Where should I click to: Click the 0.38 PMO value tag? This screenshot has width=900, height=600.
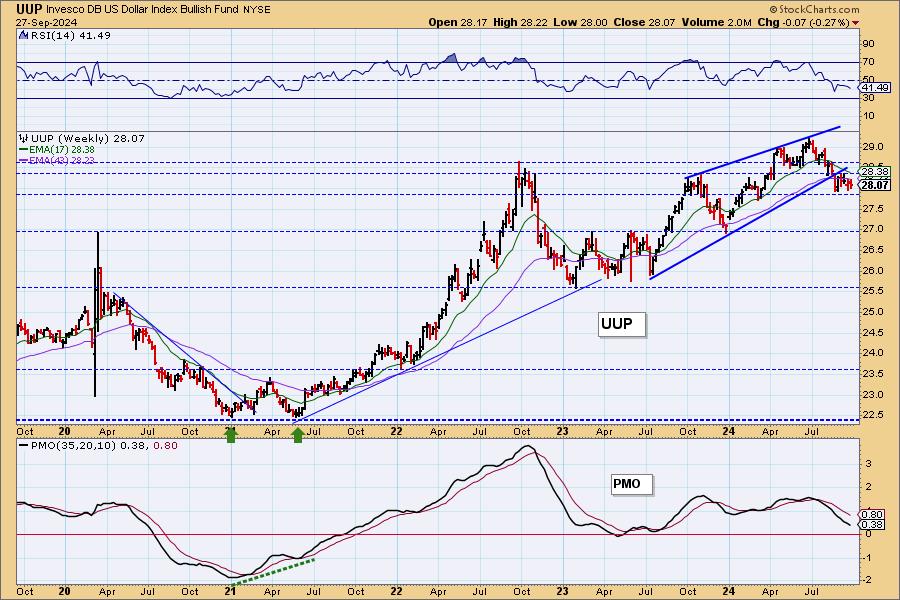click(873, 525)
